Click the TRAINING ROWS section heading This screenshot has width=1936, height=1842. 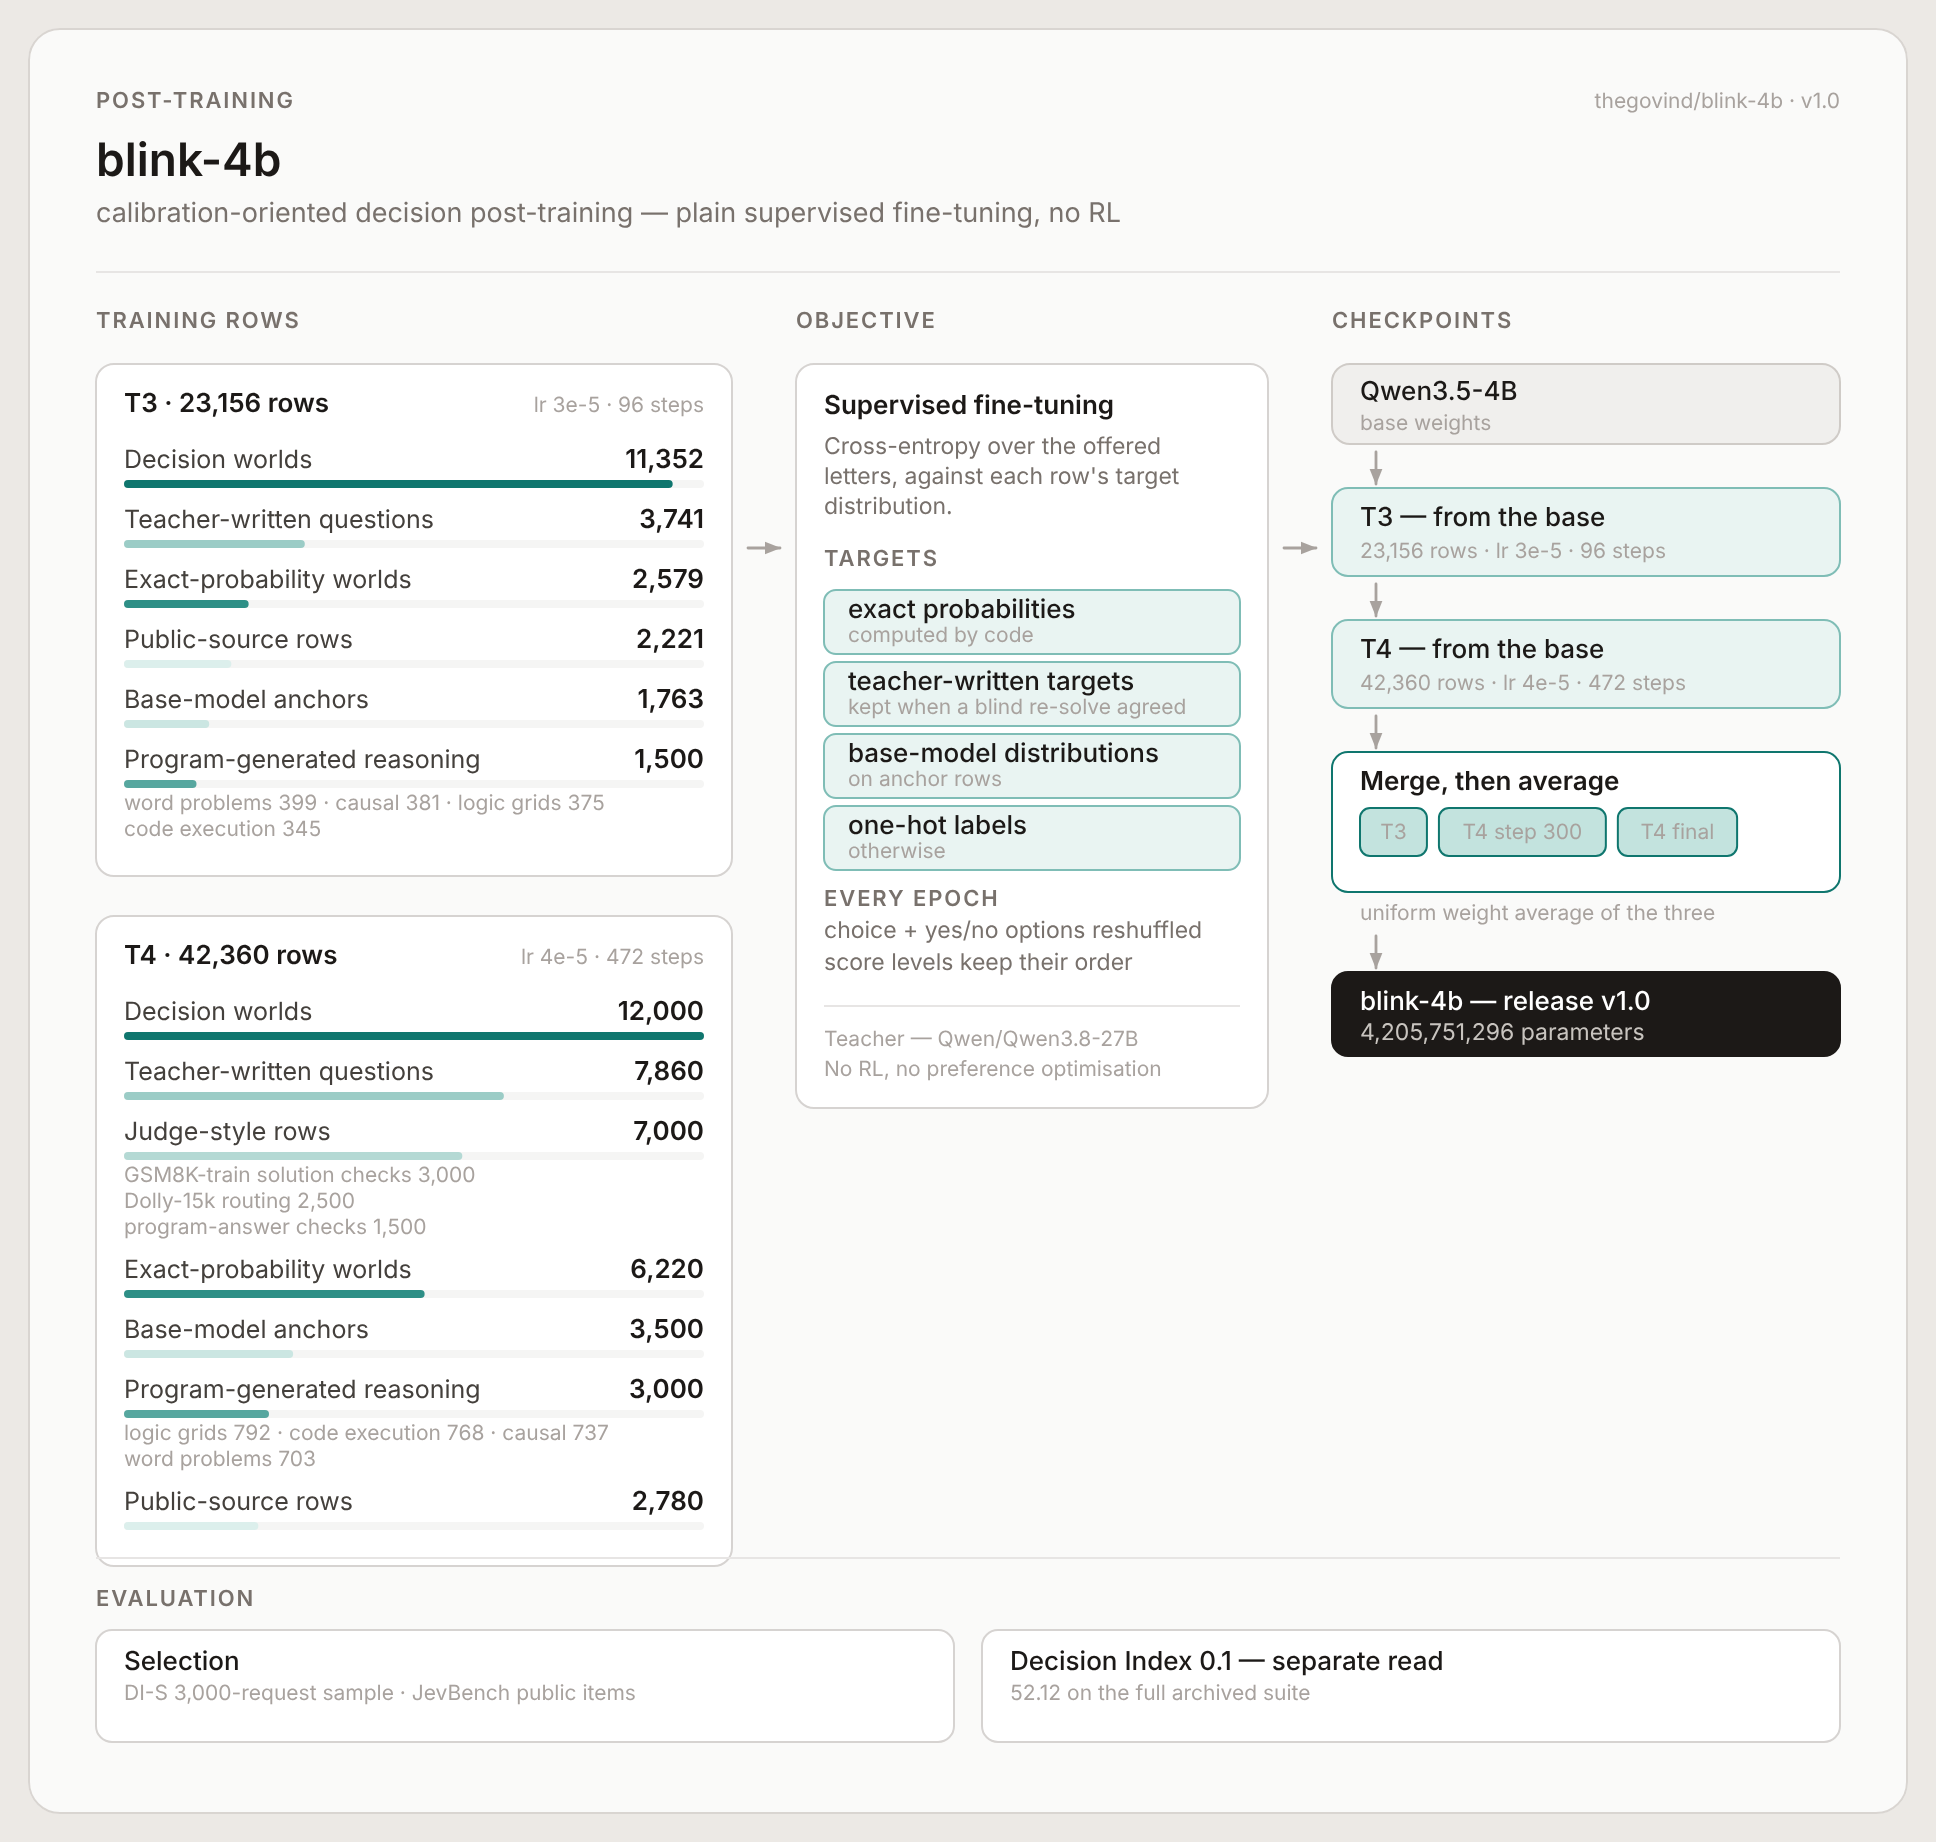click(x=198, y=320)
